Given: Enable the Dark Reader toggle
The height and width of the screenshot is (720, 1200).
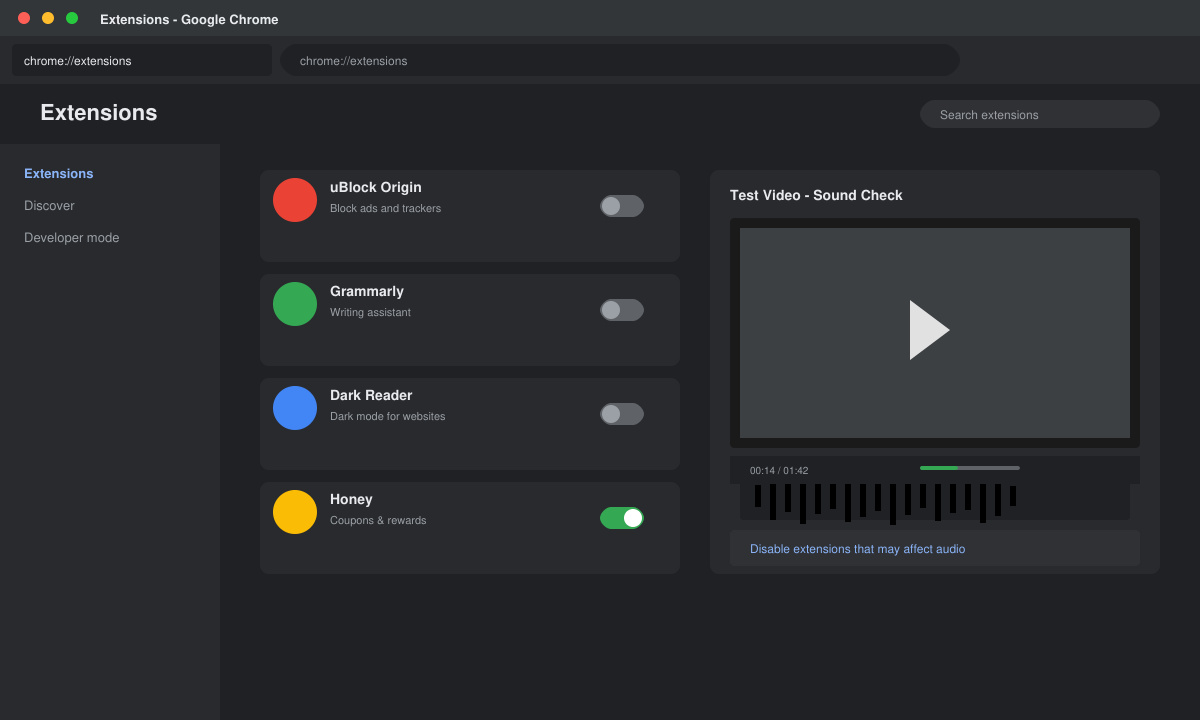Looking at the screenshot, I should 622,414.
